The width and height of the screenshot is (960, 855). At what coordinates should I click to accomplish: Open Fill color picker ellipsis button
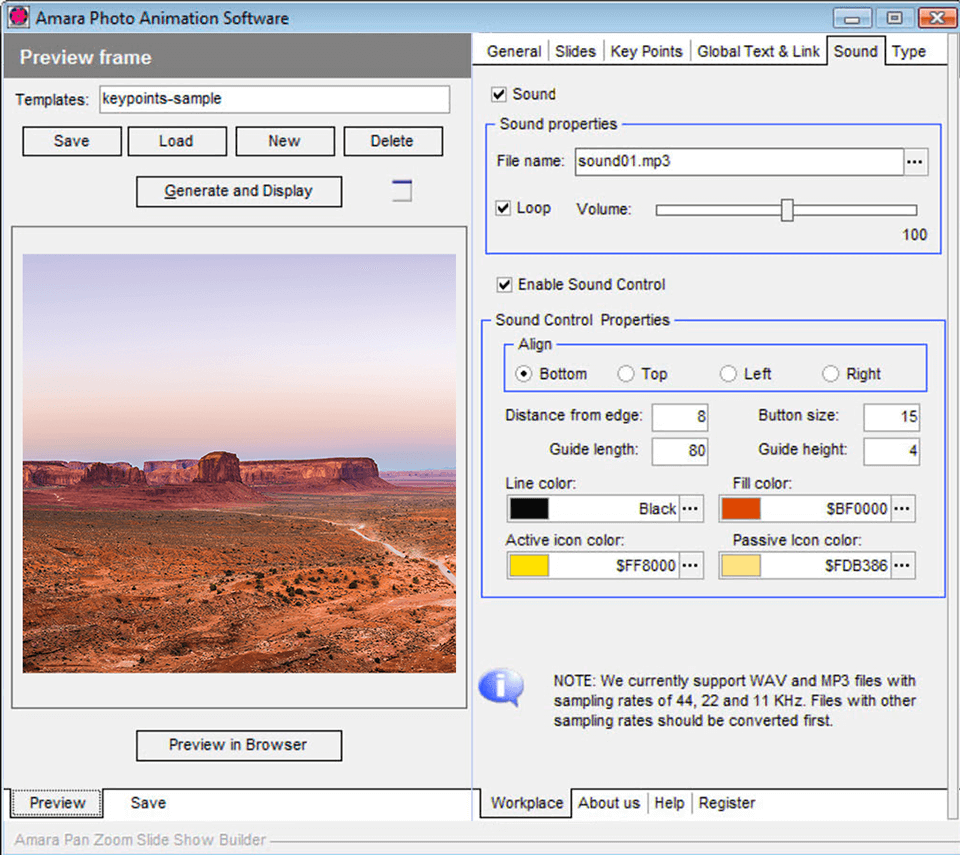pos(903,509)
